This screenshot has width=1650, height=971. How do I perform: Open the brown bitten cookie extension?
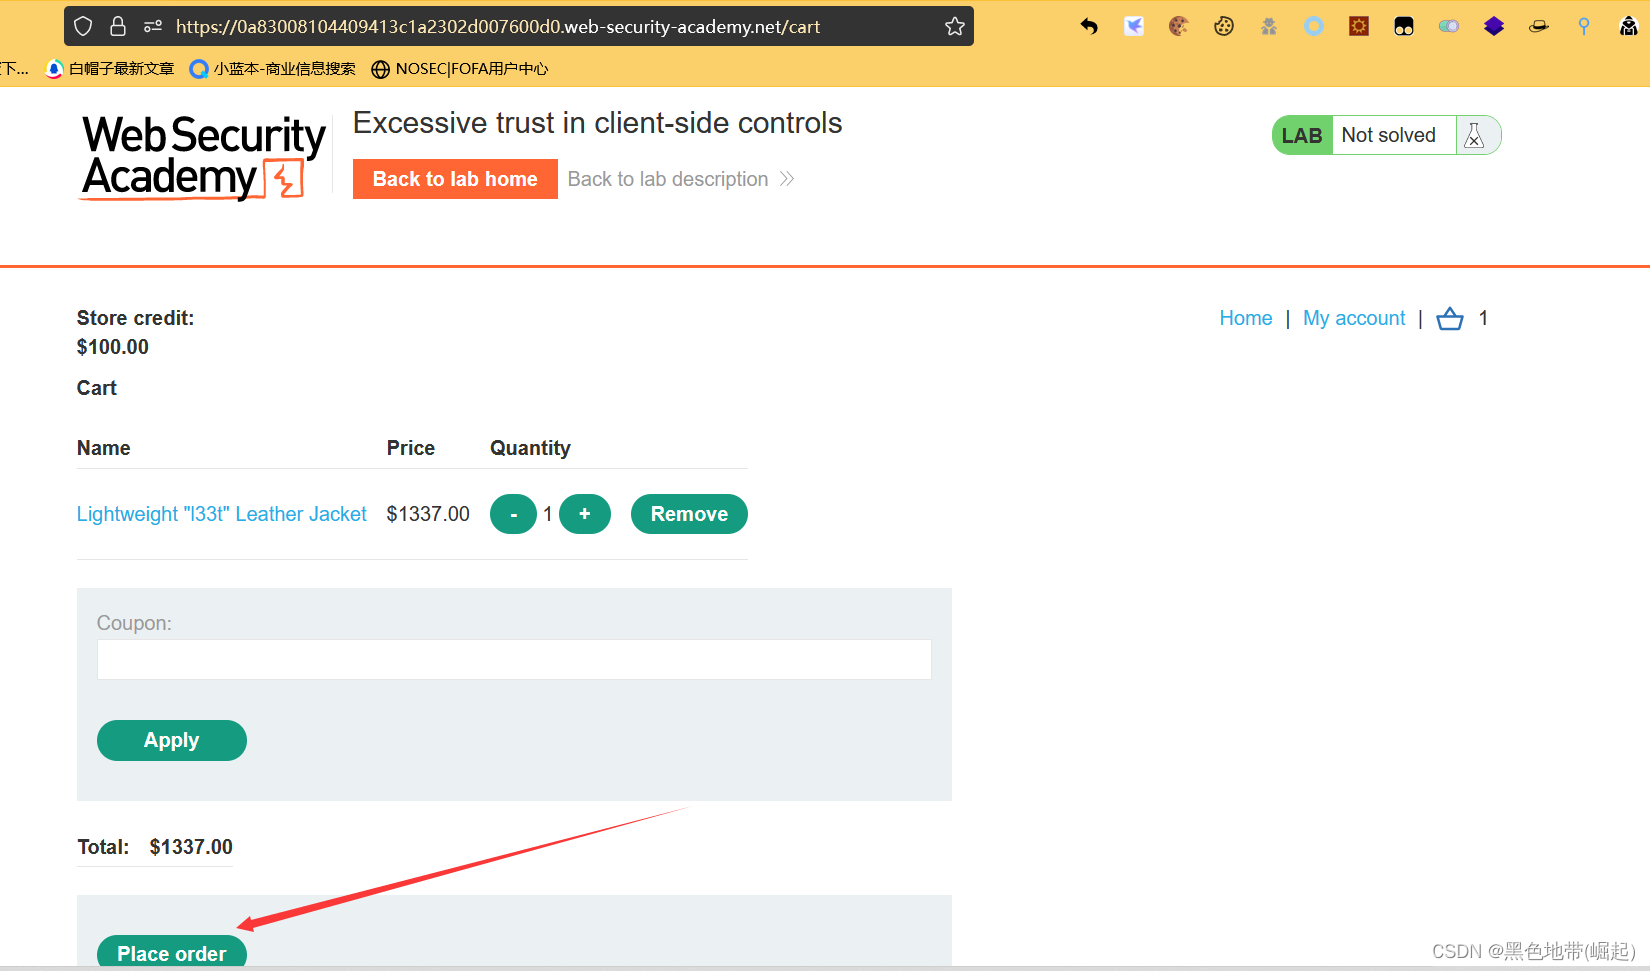coord(1179,26)
